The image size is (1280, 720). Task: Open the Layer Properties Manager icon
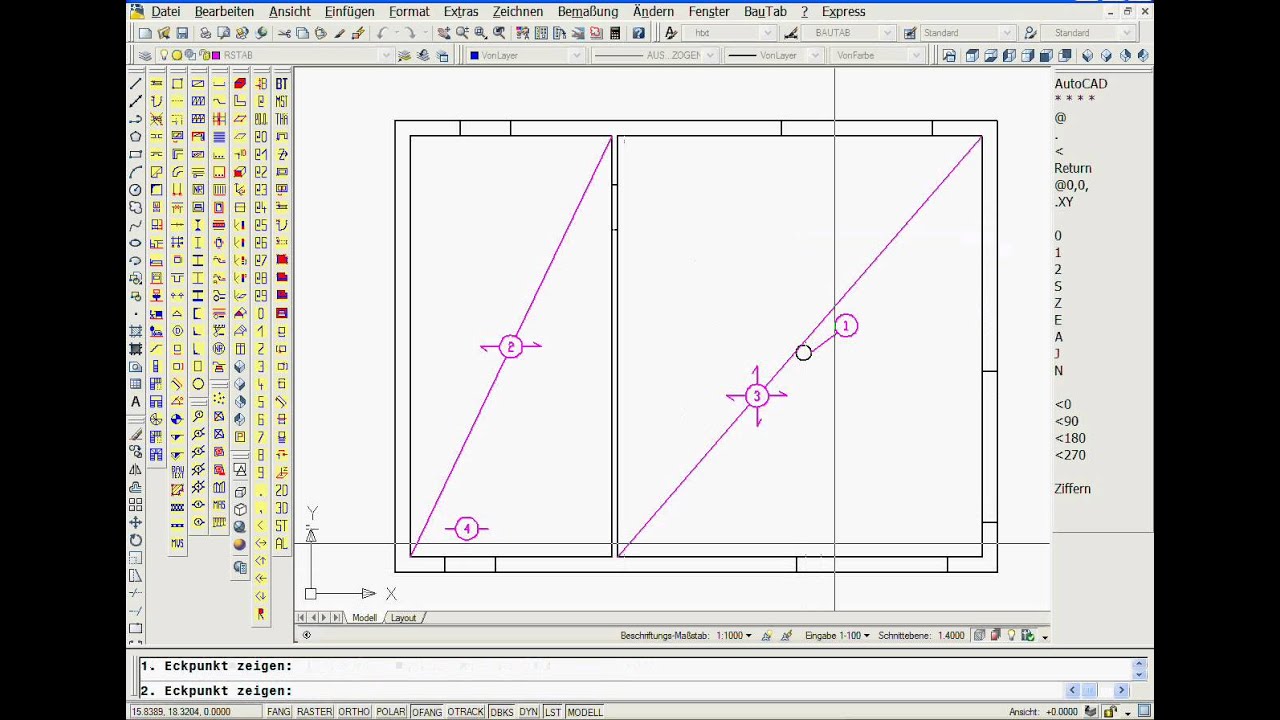(x=145, y=55)
